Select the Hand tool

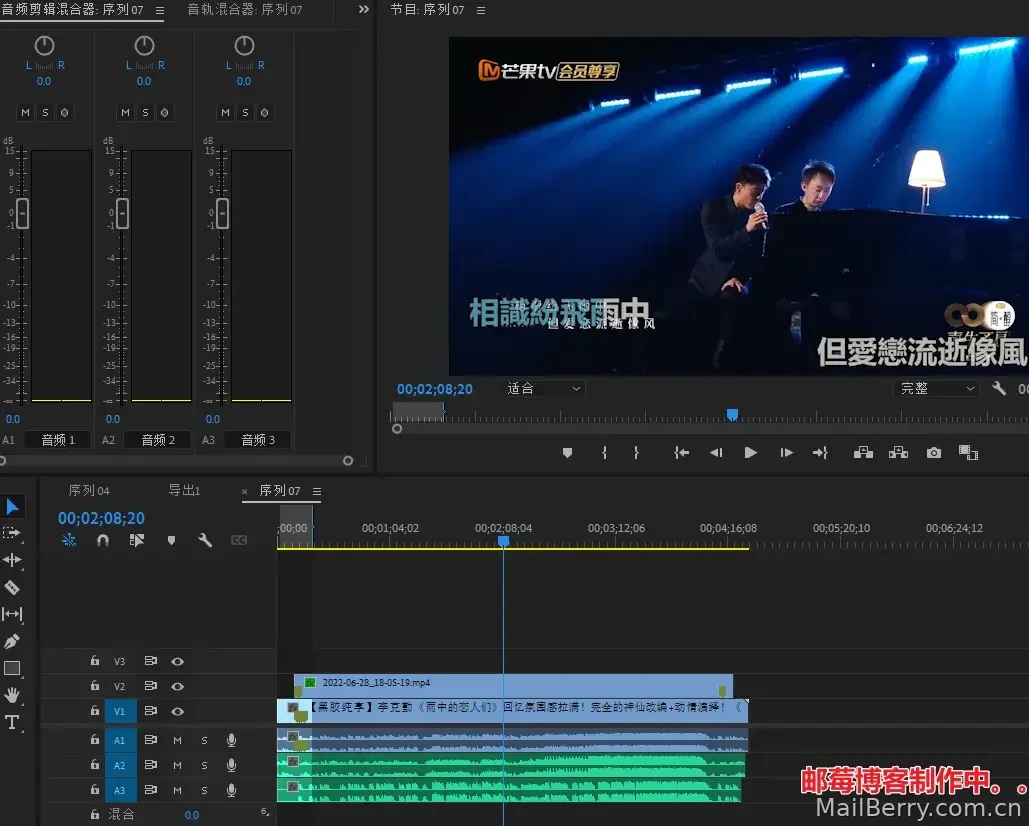[12, 695]
